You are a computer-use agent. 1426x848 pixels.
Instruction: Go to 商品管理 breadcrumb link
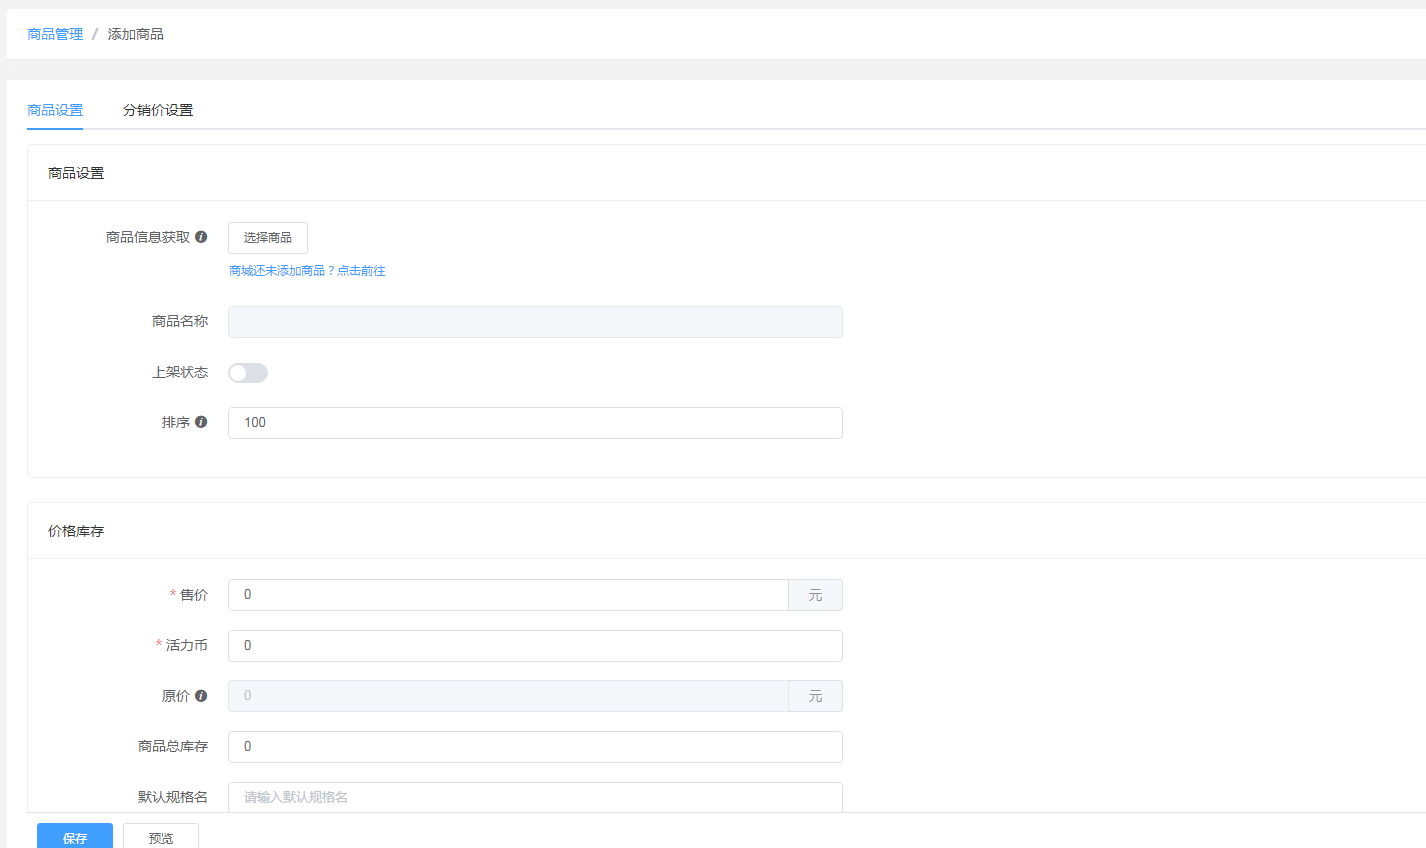tap(55, 34)
